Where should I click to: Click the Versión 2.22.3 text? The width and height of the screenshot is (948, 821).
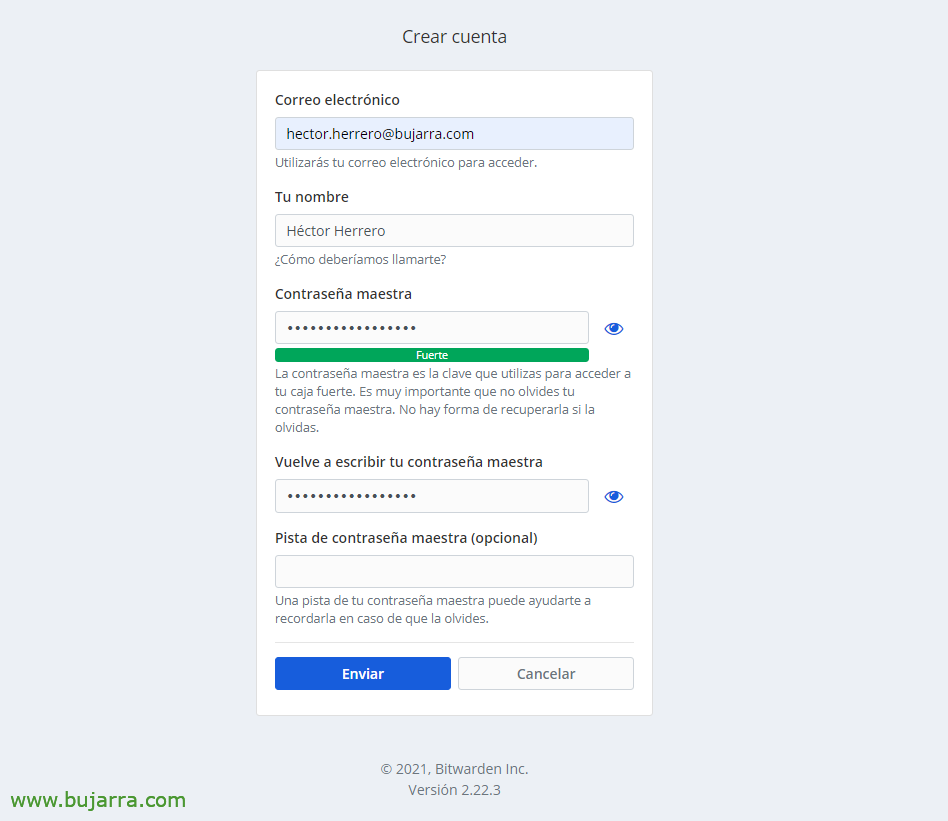[455, 790]
